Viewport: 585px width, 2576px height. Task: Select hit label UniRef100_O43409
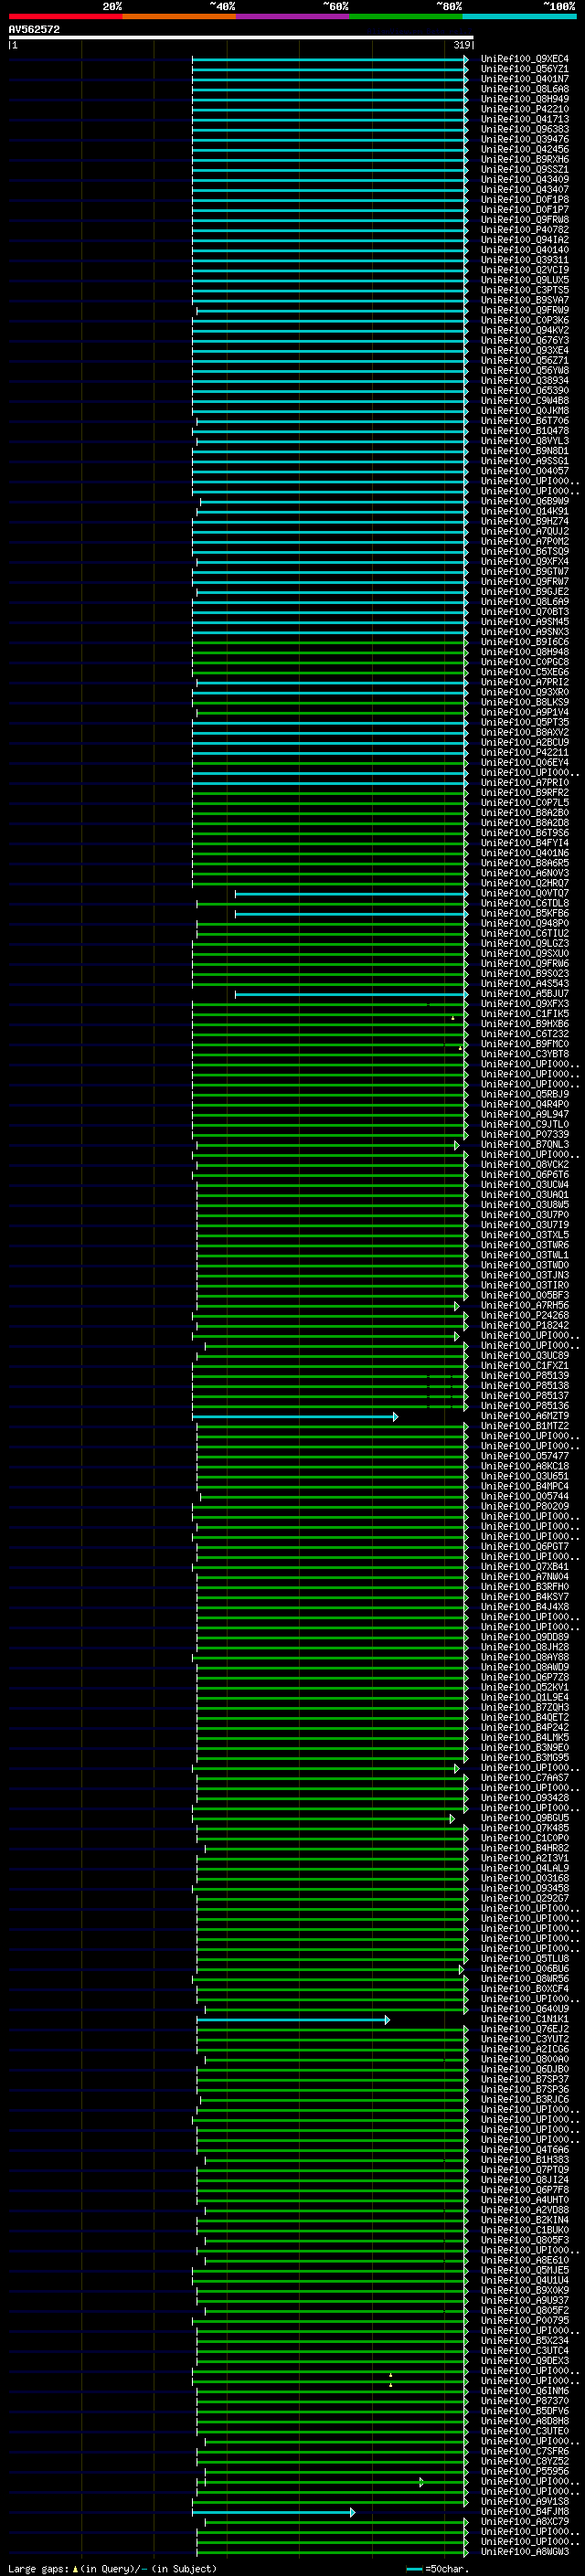pos(525,179)
